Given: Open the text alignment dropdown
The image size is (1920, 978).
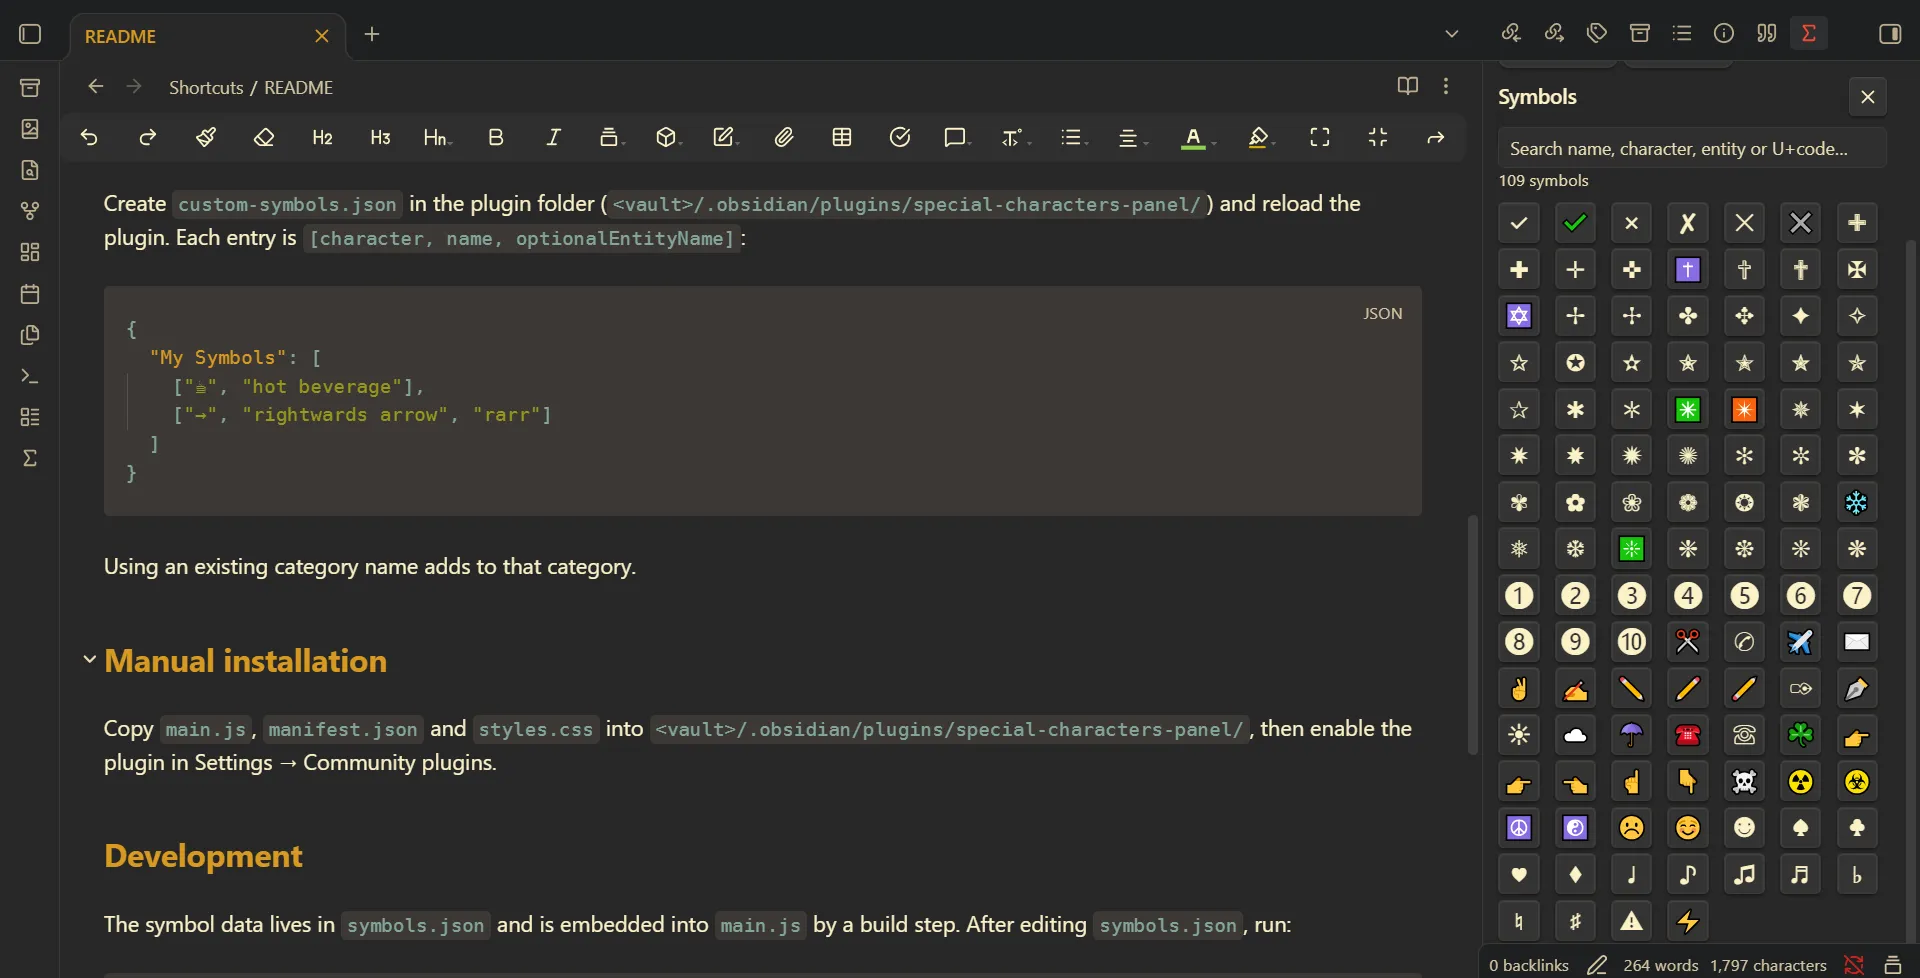Looking at the screenshot, I should [1131, 138].
